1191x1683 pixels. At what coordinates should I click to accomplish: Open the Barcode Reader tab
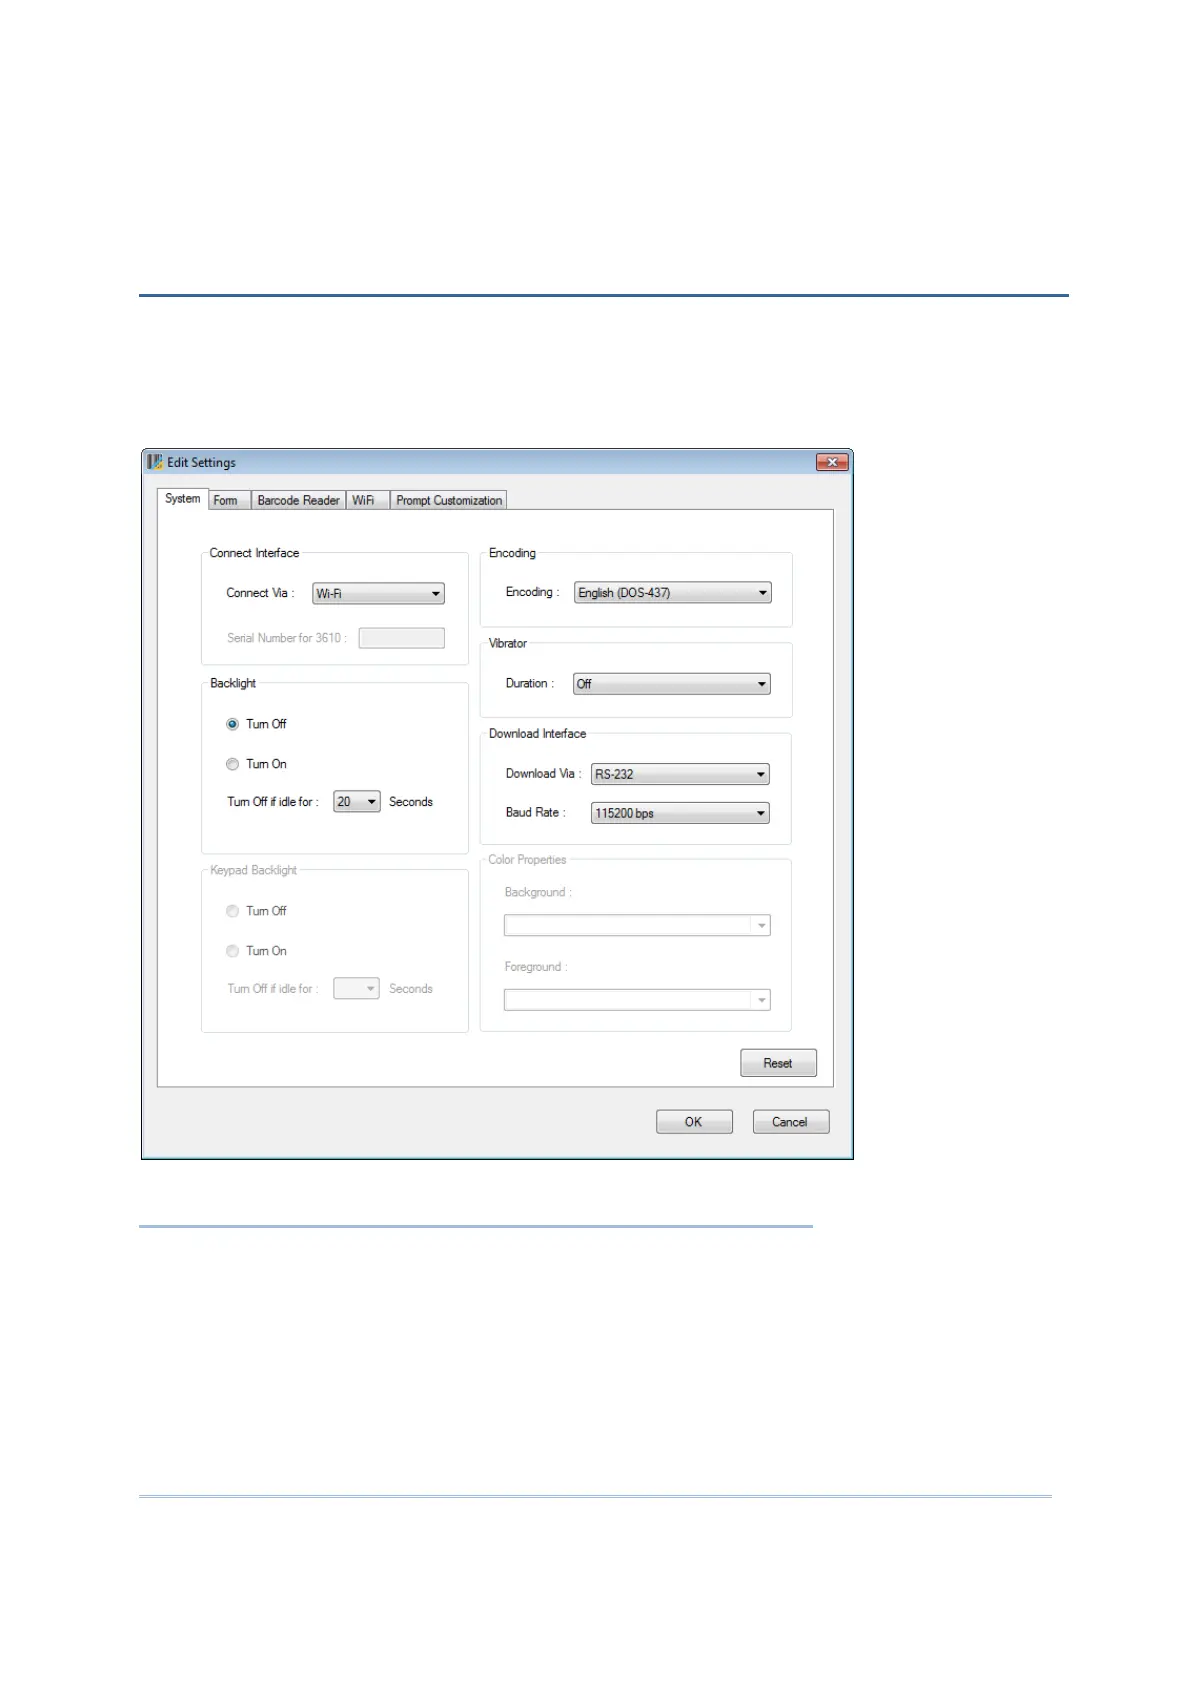point(298,500)
